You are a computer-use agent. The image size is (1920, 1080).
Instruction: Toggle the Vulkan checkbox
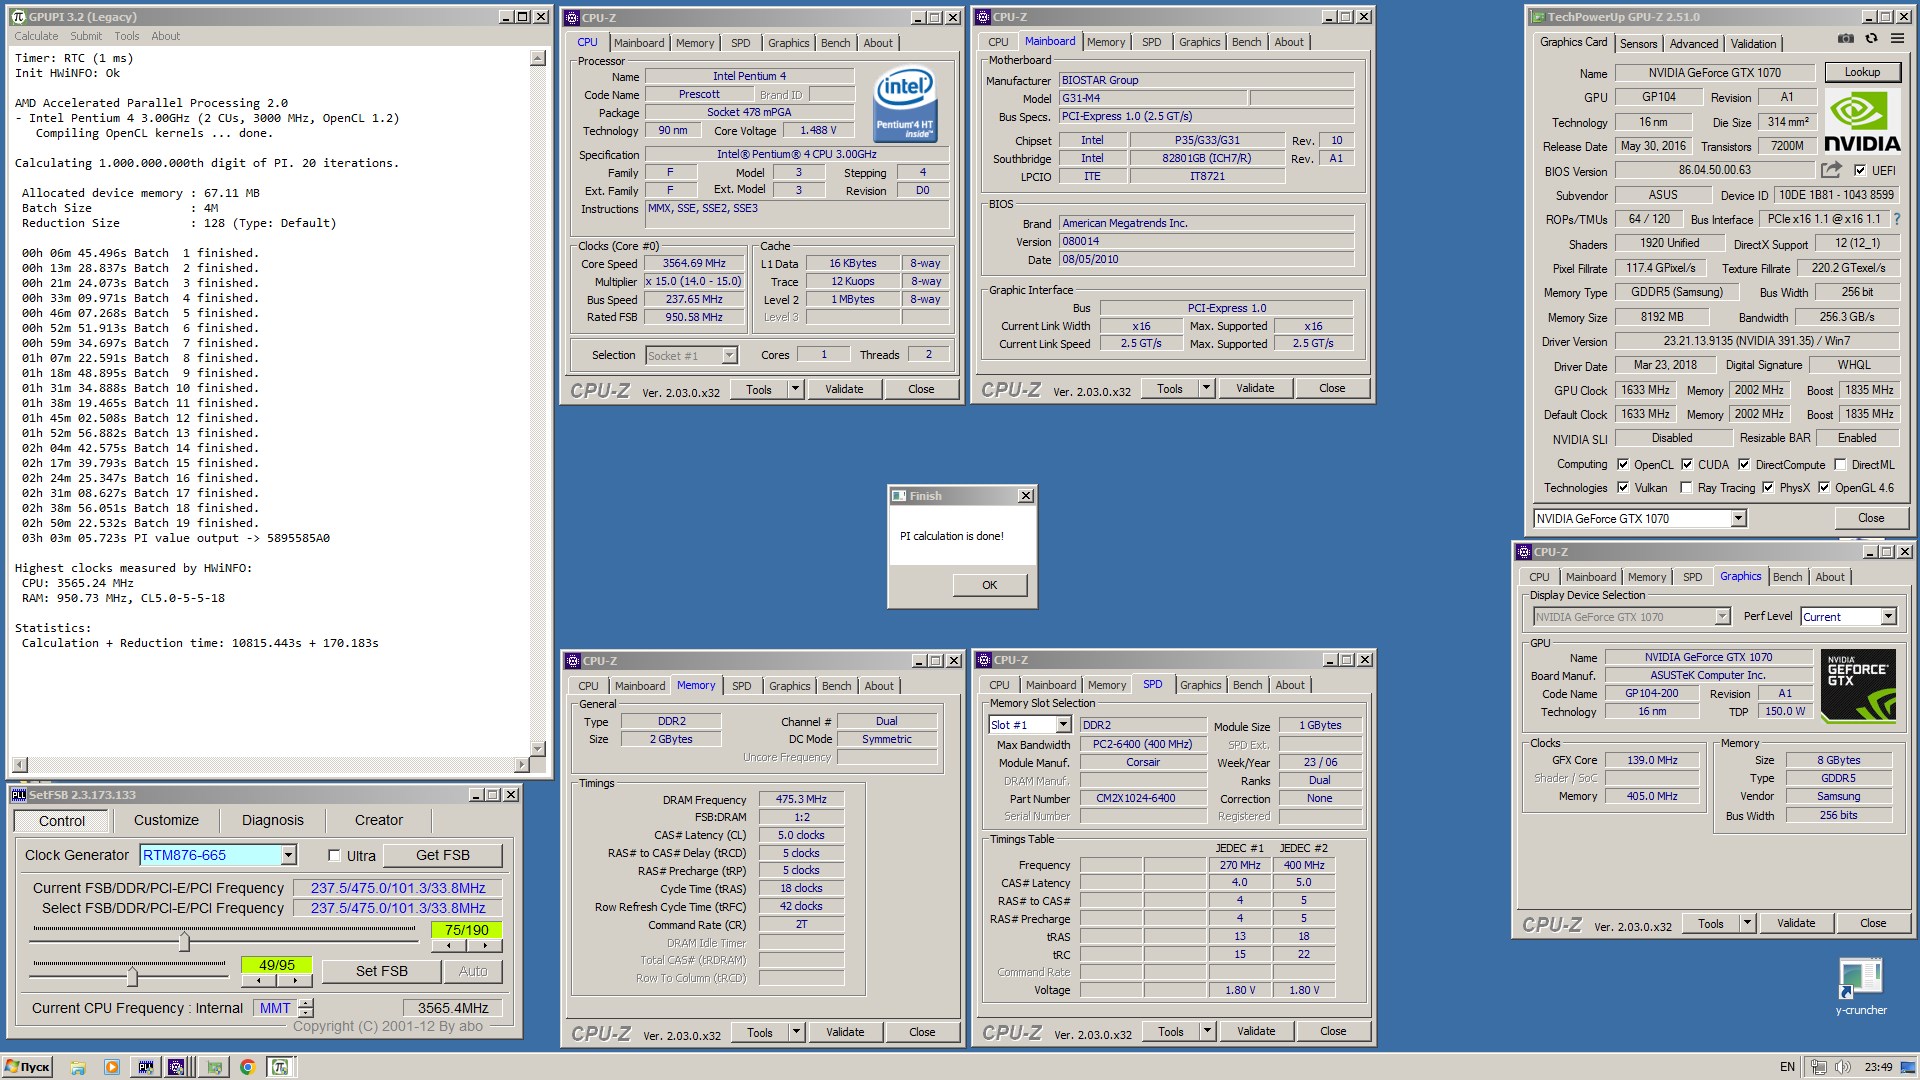tap(1623, 488)
